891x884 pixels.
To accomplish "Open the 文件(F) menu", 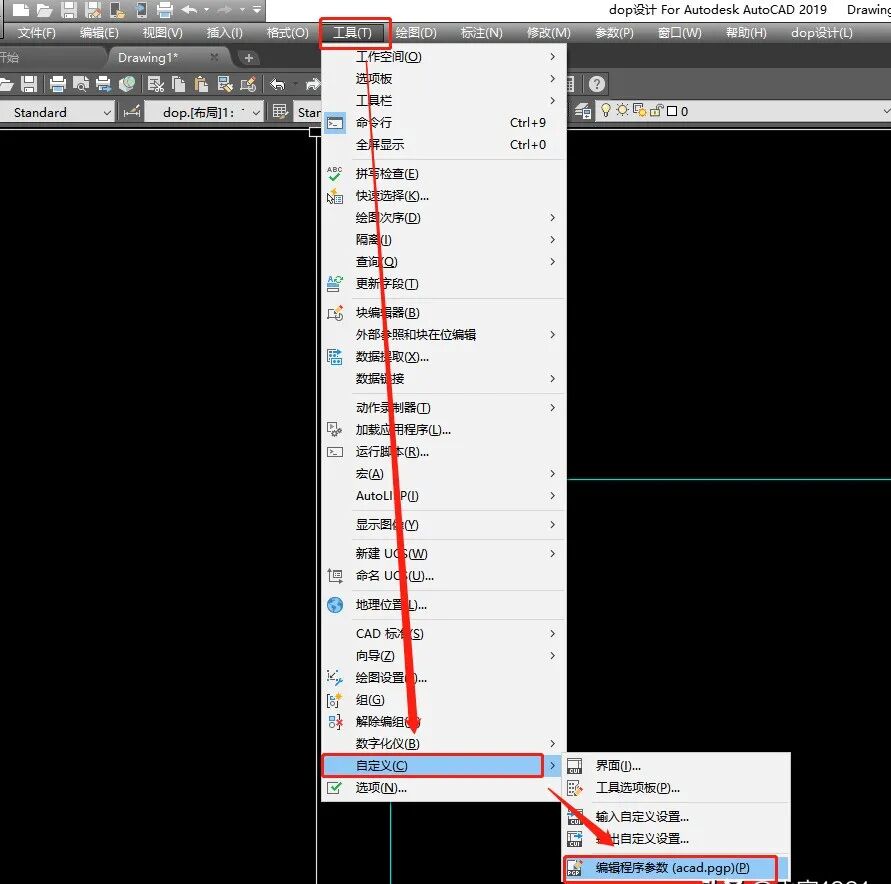I will [37, 32].
